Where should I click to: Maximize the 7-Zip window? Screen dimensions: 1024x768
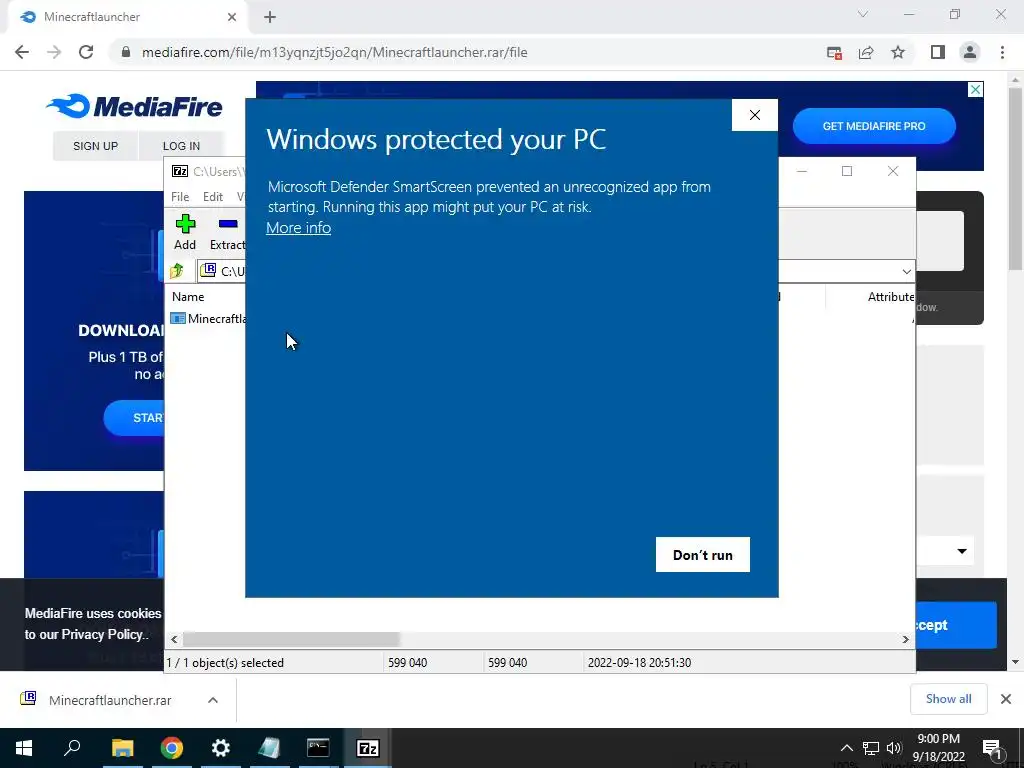coord(847,171)
